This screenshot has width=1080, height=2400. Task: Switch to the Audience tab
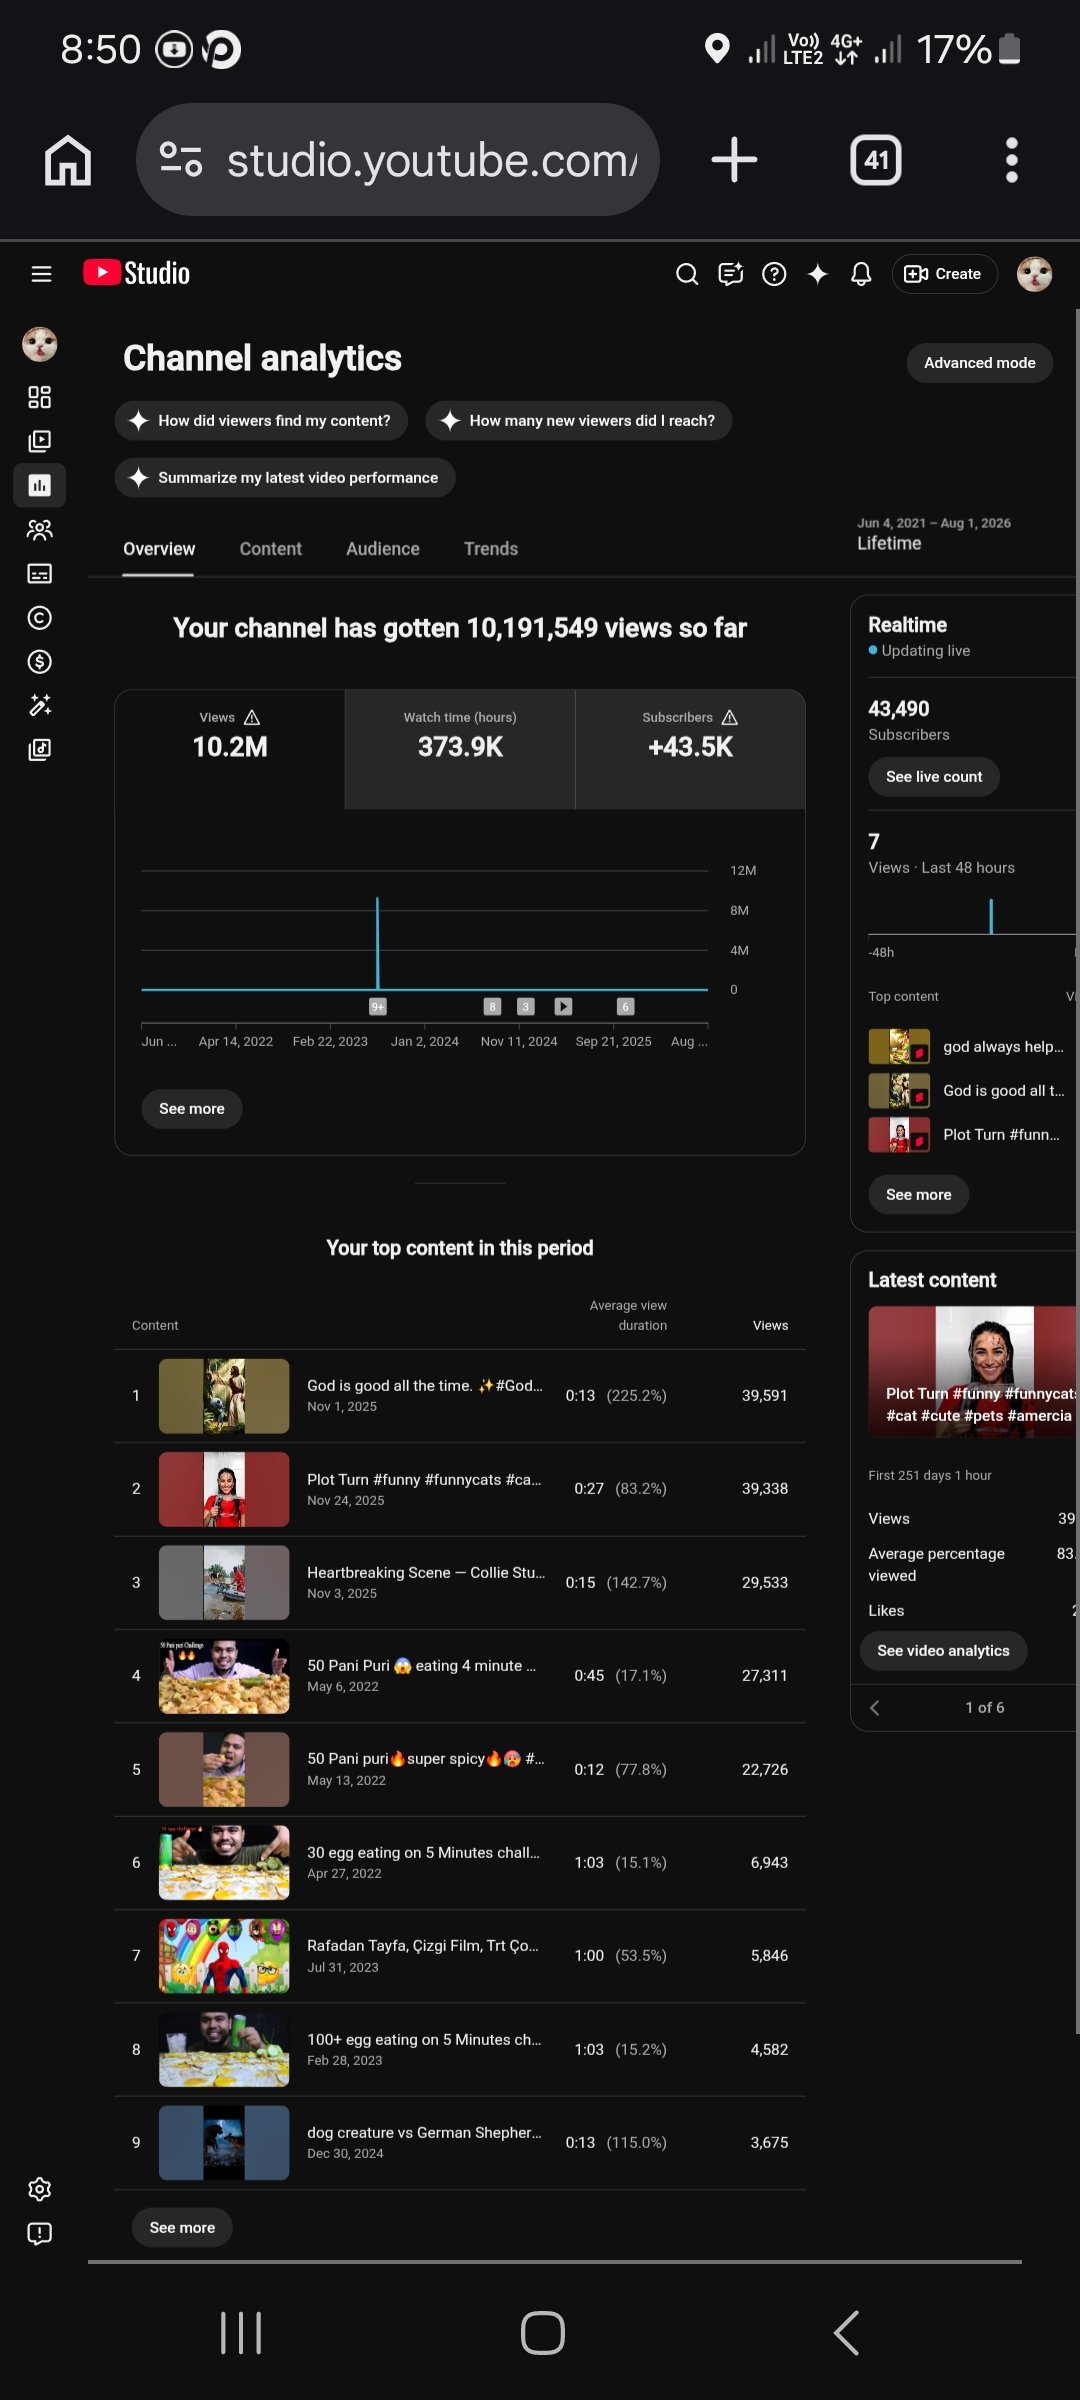click(x=383, y=549)
